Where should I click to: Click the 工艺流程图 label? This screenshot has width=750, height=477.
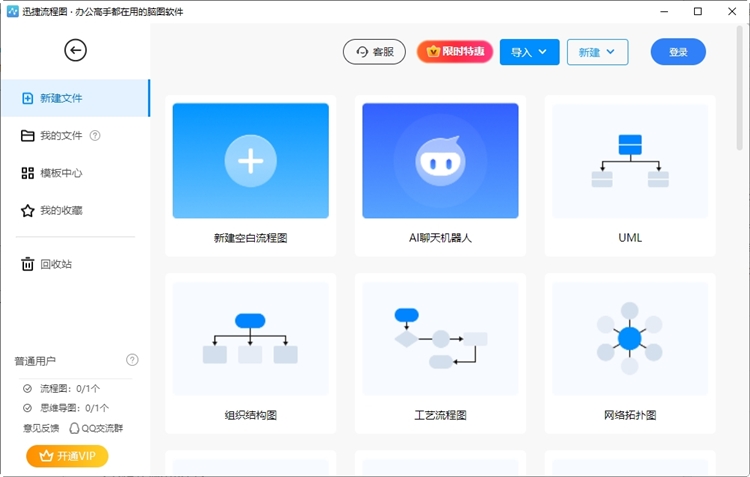(x=441, y=415)
